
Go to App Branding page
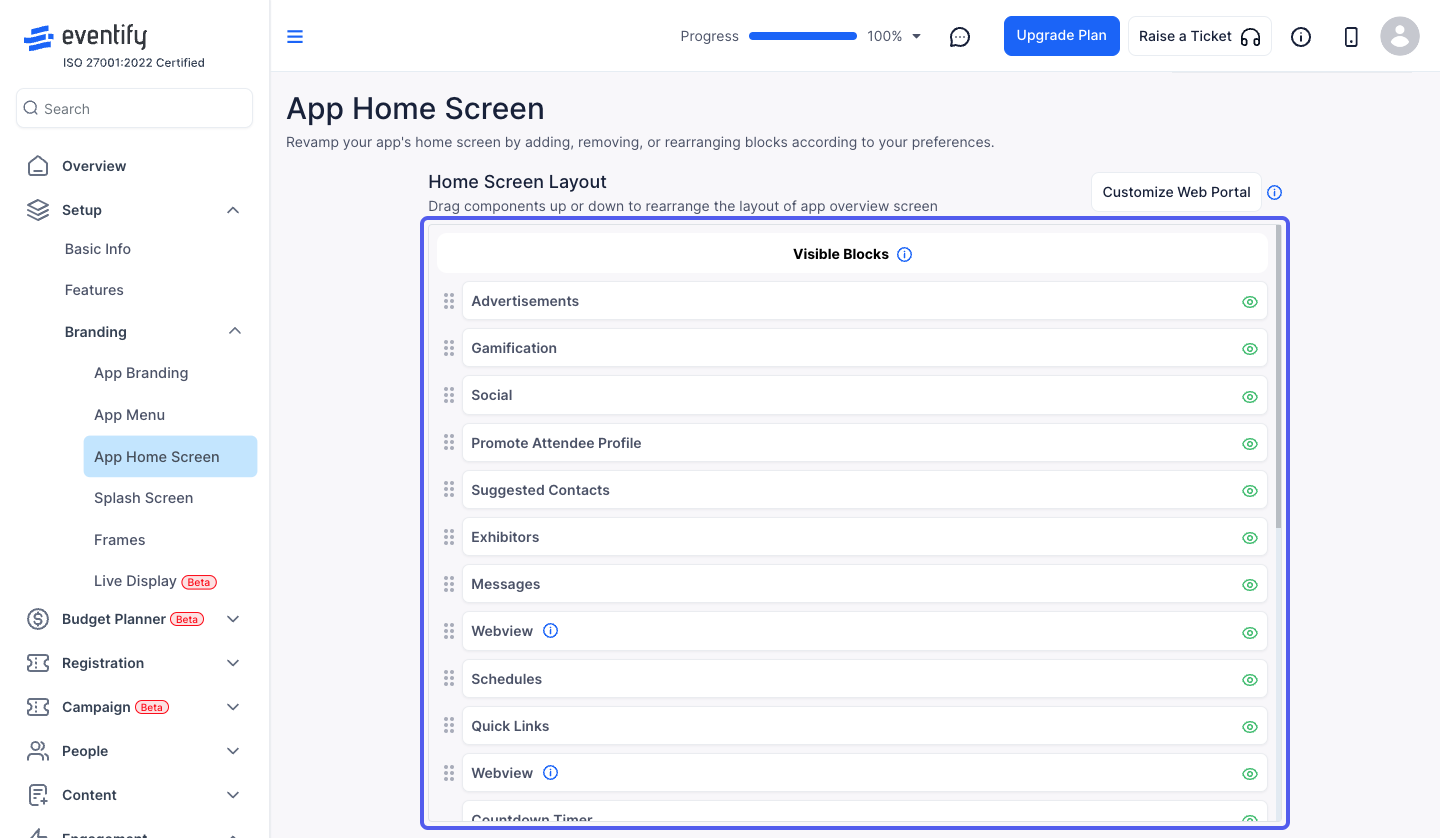pyautogui.click(x=141, y=373)
